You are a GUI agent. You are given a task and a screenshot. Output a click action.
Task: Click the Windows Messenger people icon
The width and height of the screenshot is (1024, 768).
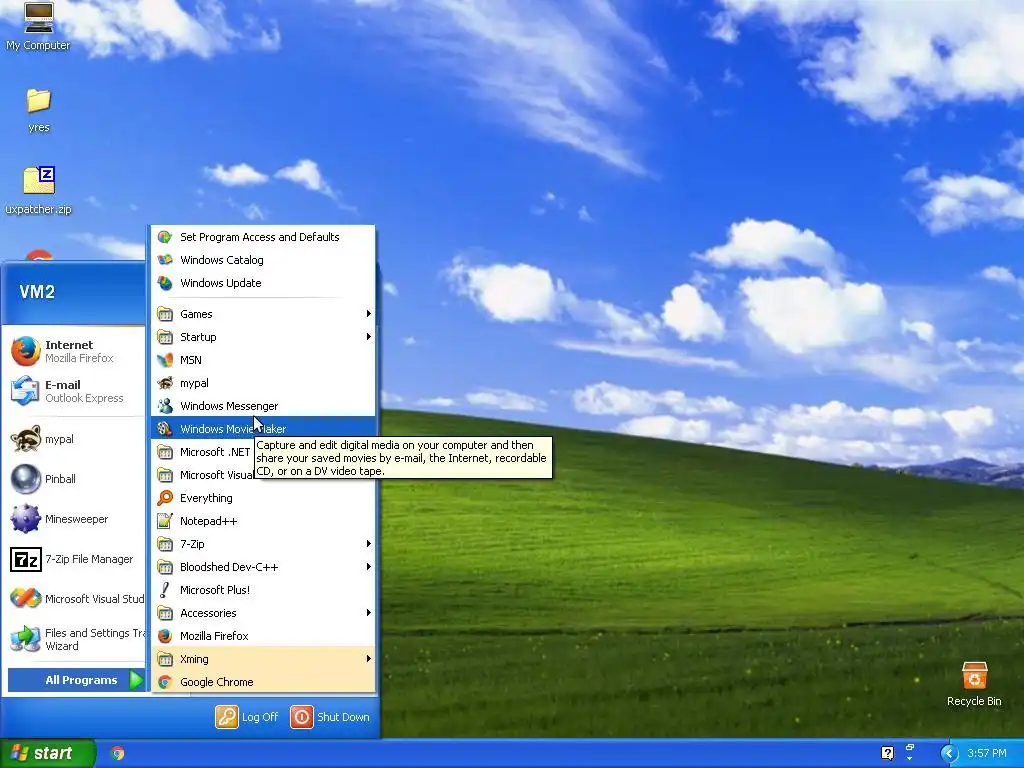[165, 406]
